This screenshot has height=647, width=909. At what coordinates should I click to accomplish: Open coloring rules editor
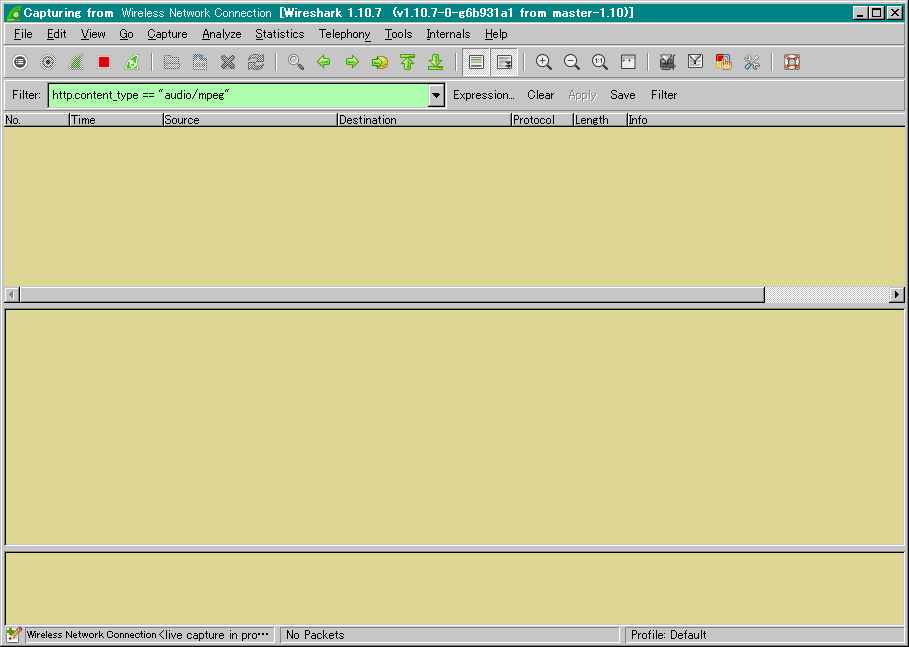point(724,62)
